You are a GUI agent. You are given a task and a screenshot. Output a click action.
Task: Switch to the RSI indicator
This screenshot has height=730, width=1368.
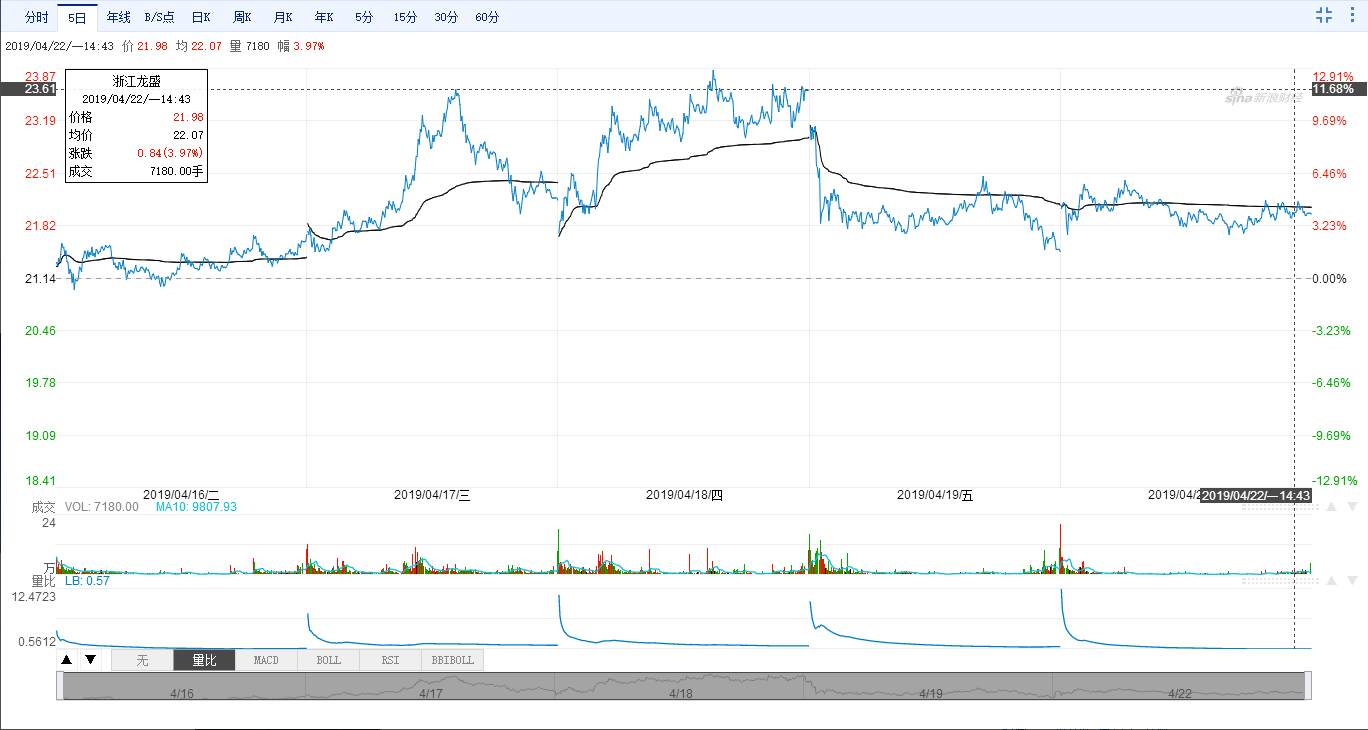[390, 660]
